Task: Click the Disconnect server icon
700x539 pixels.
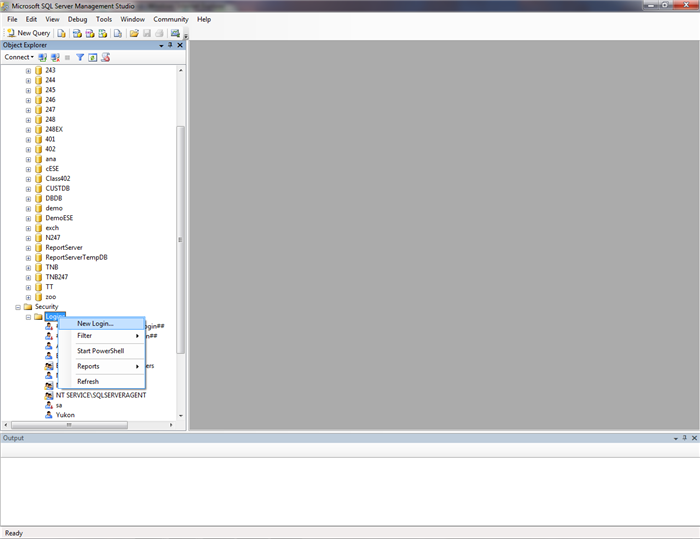Action: 55,58
